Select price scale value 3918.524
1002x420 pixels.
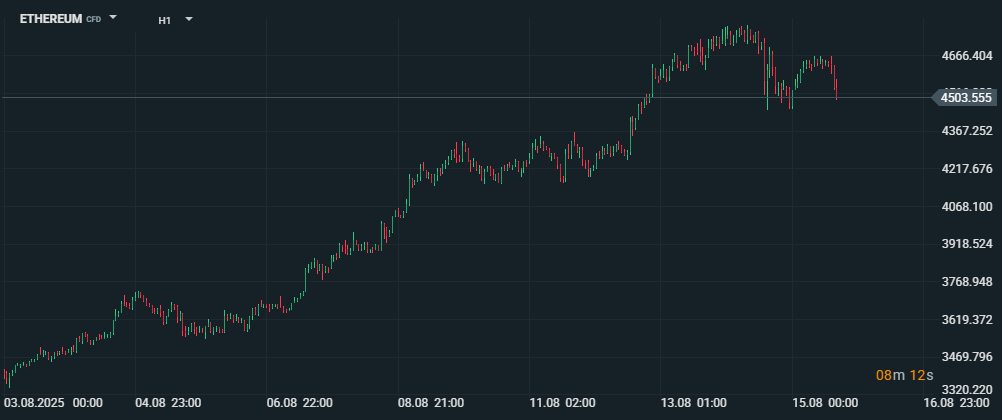966,244
